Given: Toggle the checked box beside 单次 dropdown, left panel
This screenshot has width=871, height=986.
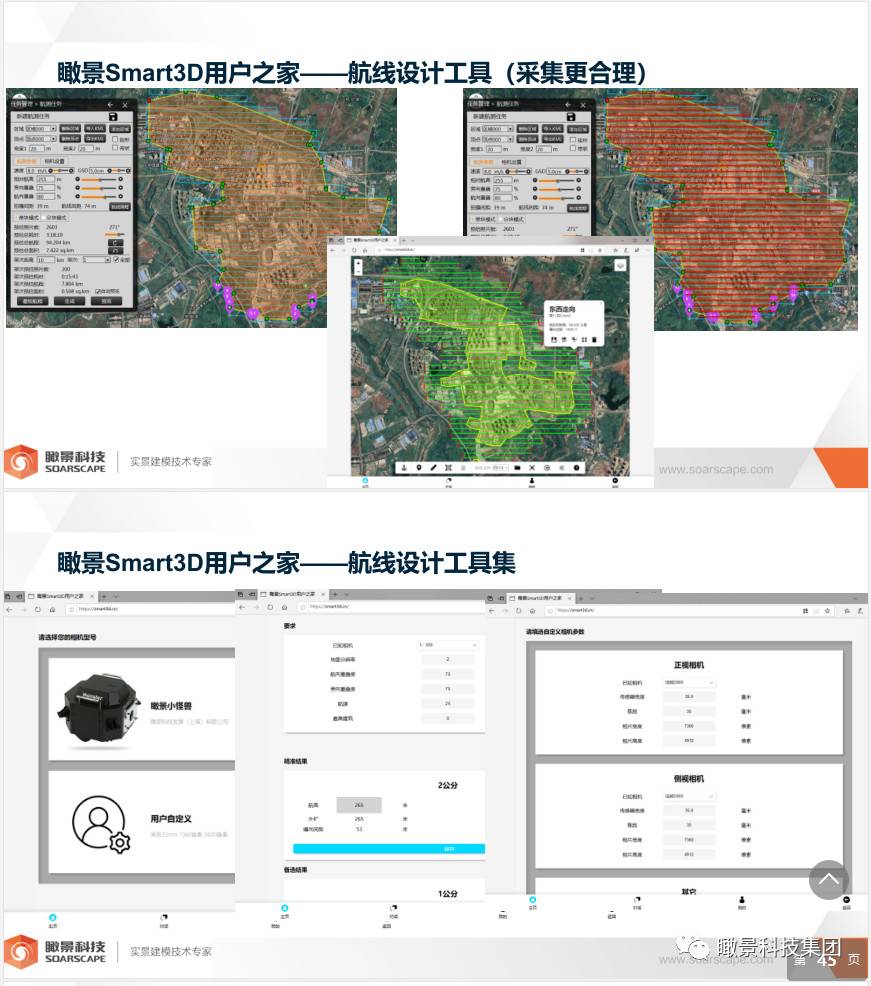Looking at the screenshot, I should 116,259.
